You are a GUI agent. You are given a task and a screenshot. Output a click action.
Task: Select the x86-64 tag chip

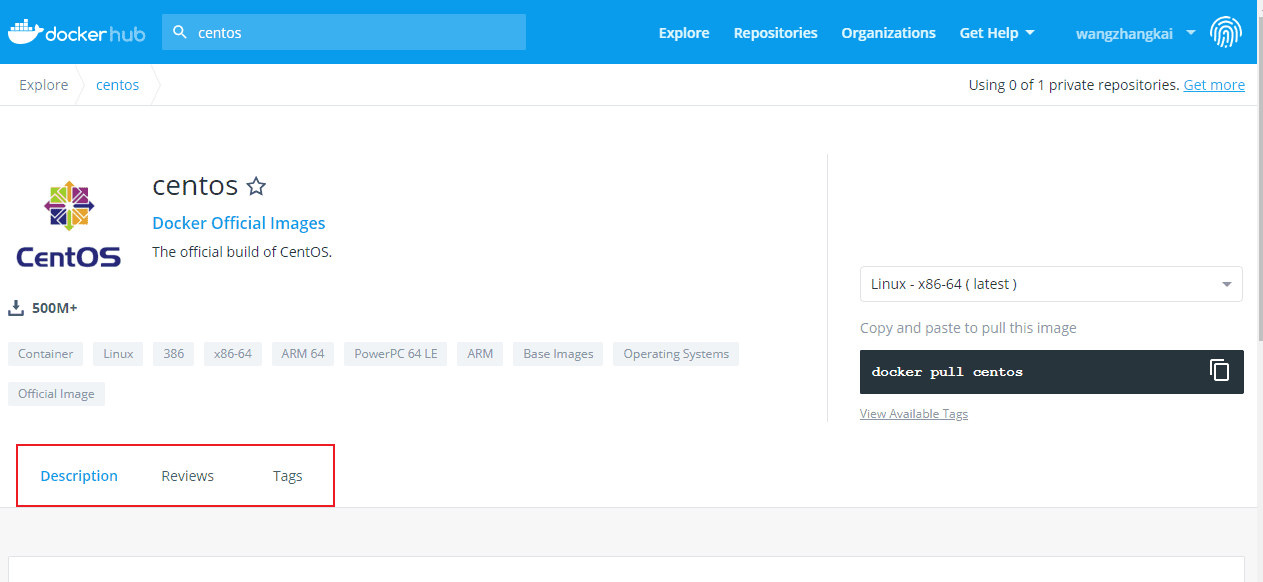coord(232,354)
